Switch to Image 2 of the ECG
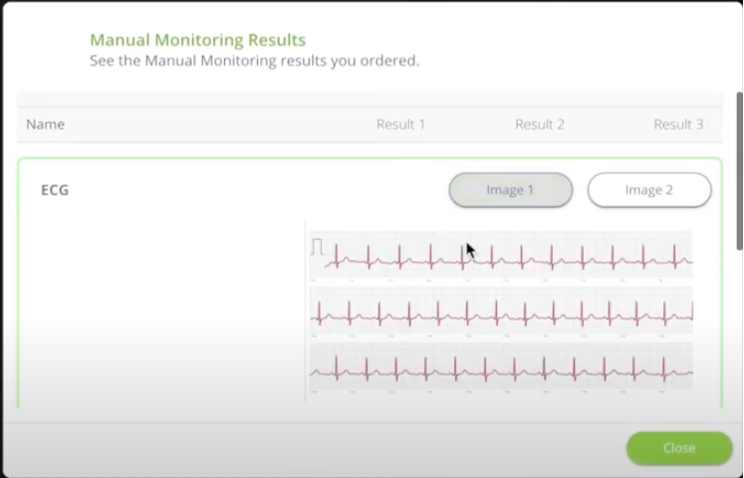The height and width of the screenshot is (478, 744). click(649, 190)
